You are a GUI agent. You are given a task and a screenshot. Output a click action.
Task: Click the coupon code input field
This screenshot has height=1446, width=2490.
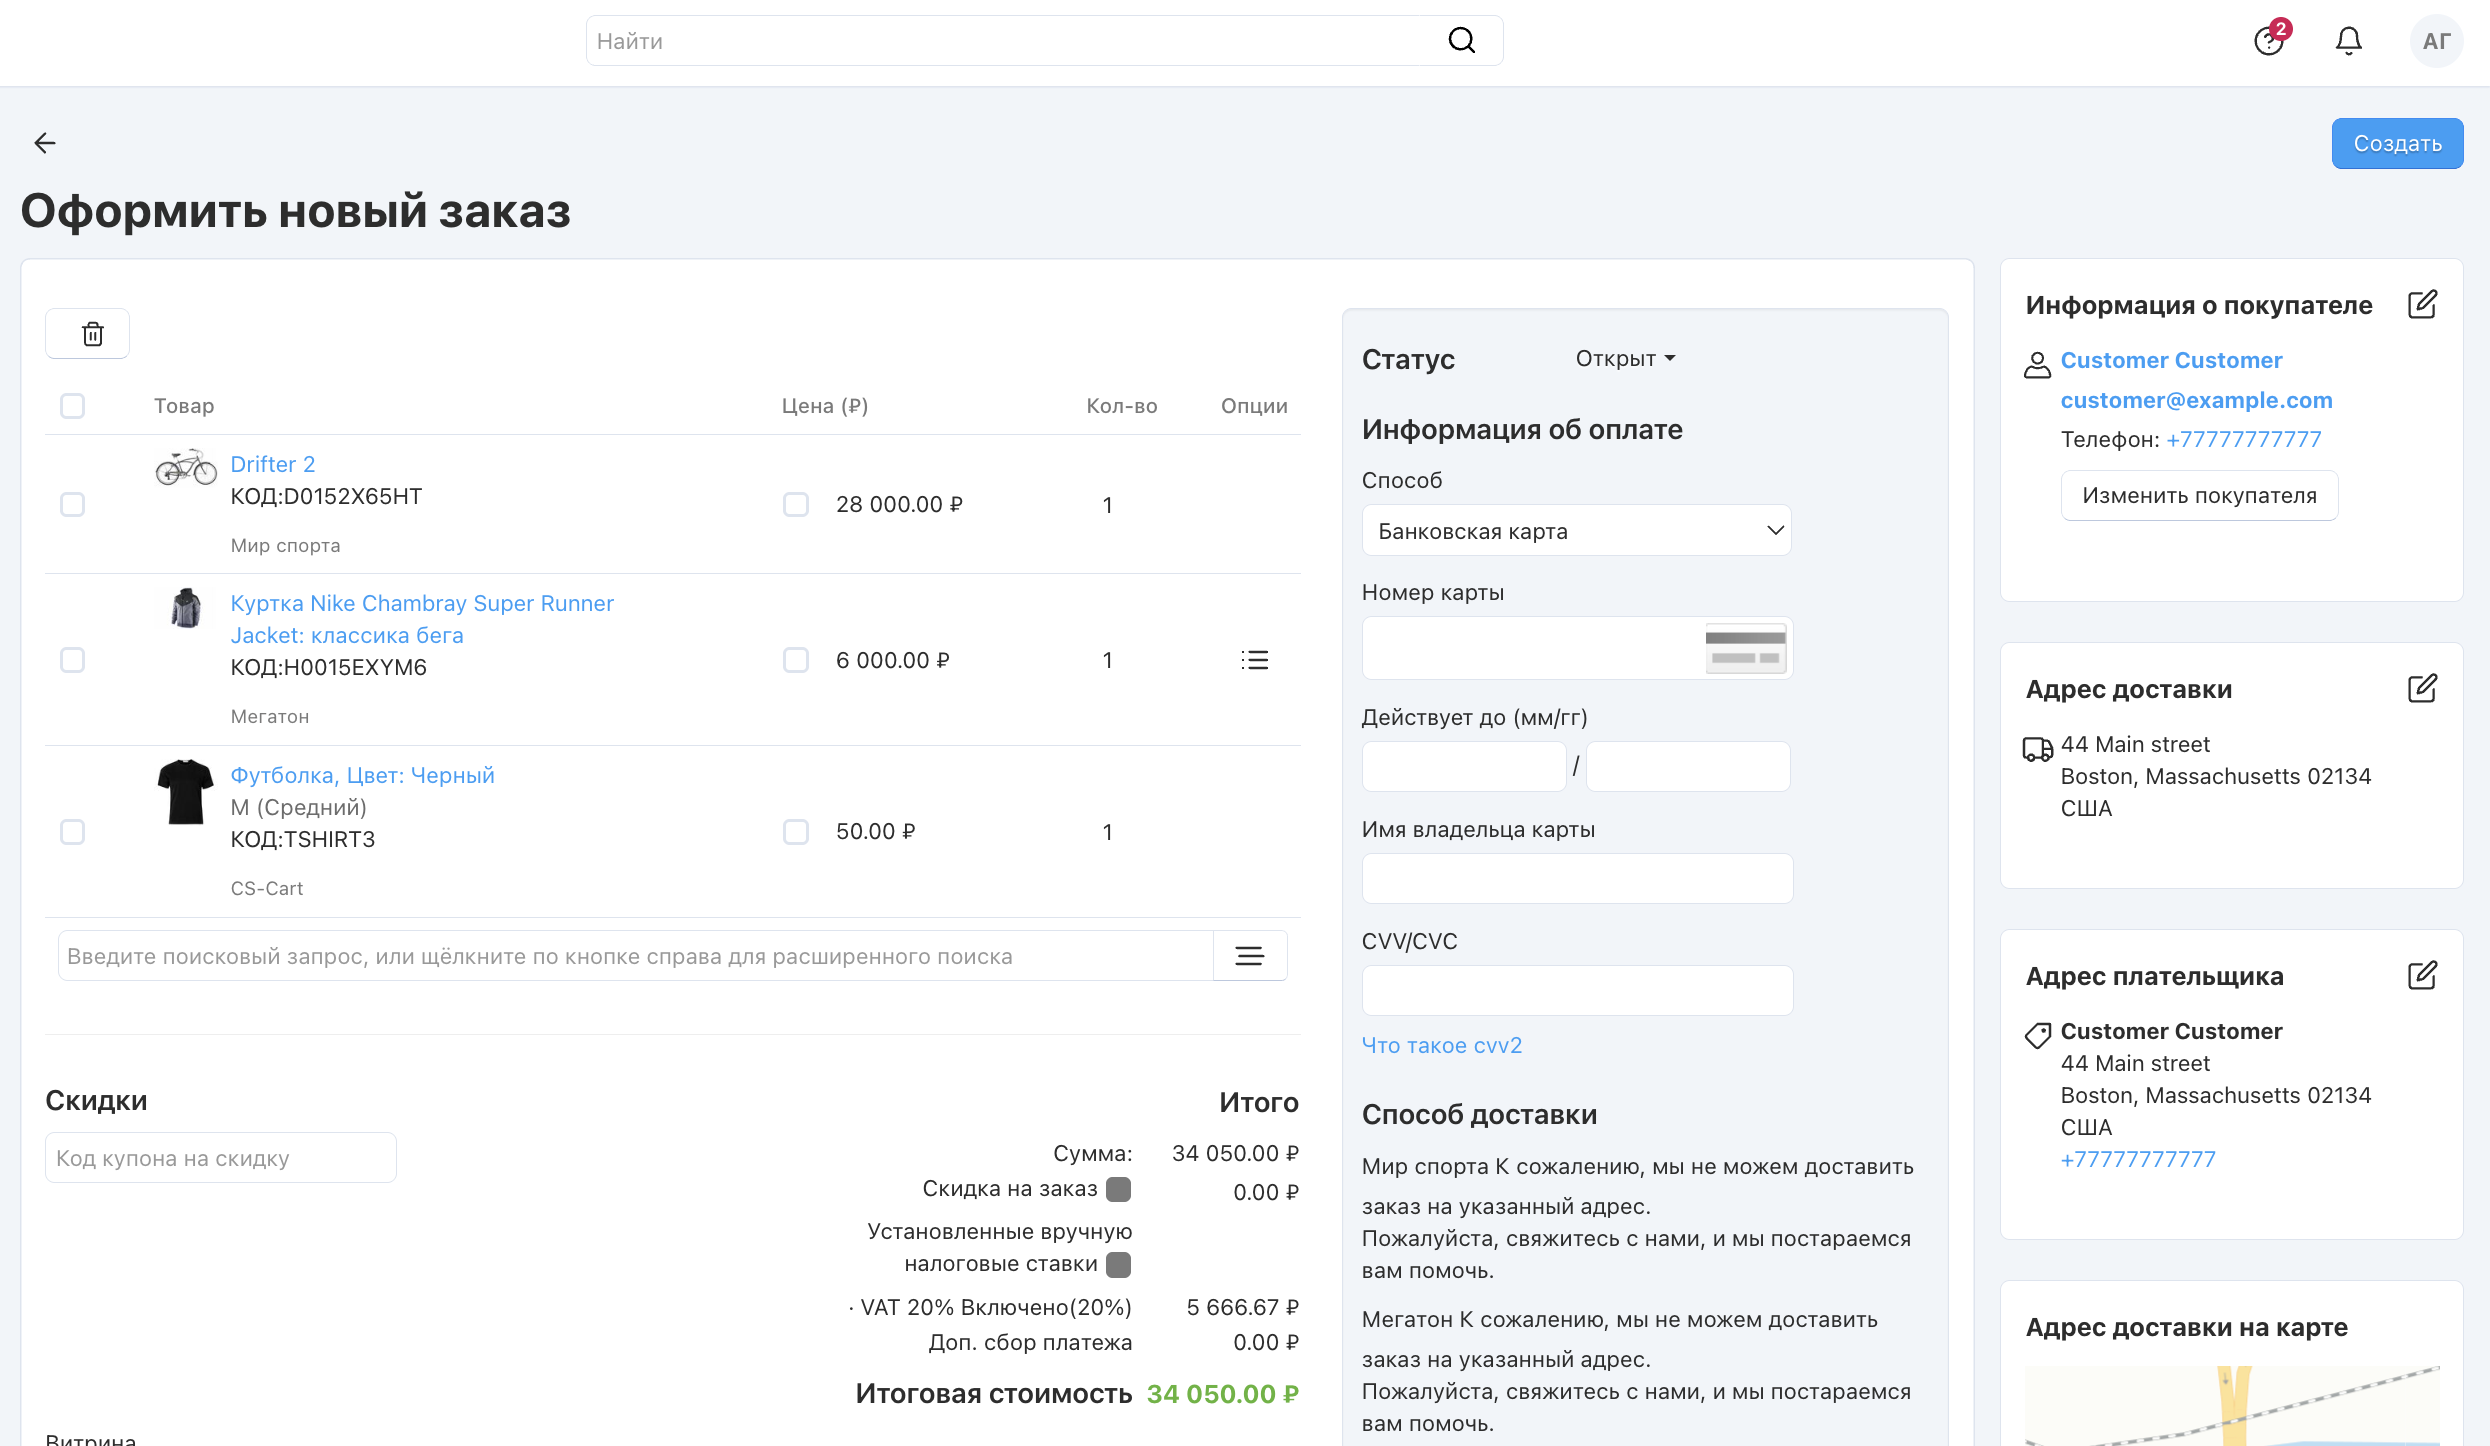click(x=221, y=1158)
